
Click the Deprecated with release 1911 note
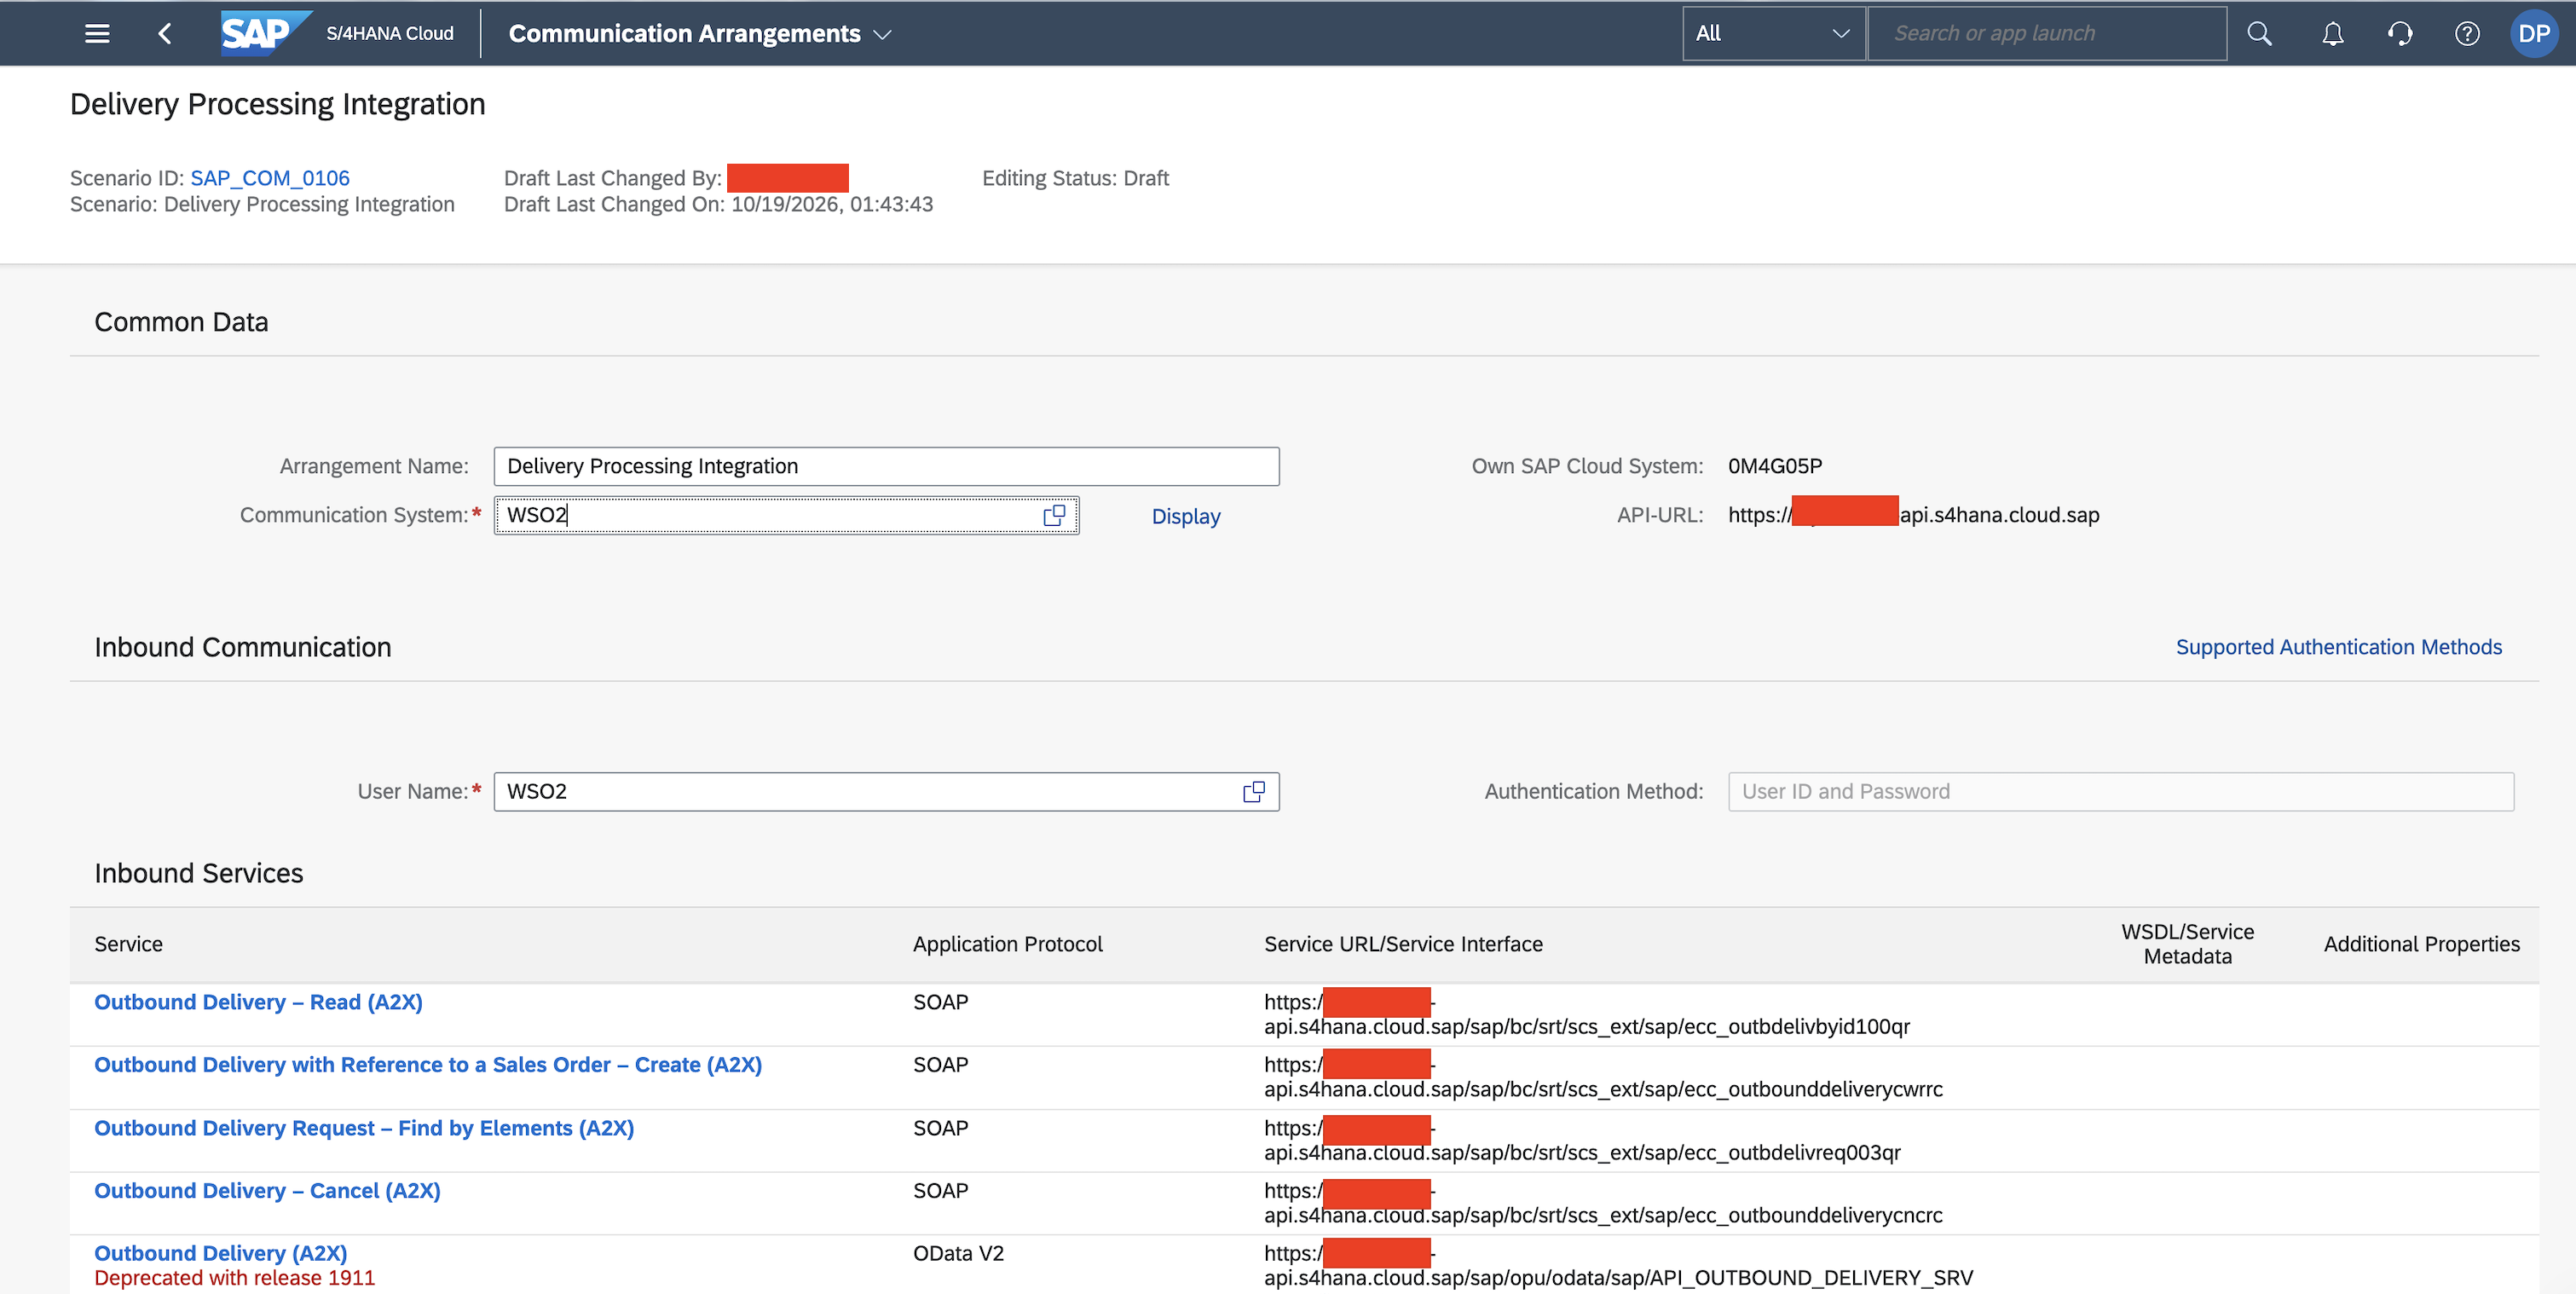point(235,1278)
